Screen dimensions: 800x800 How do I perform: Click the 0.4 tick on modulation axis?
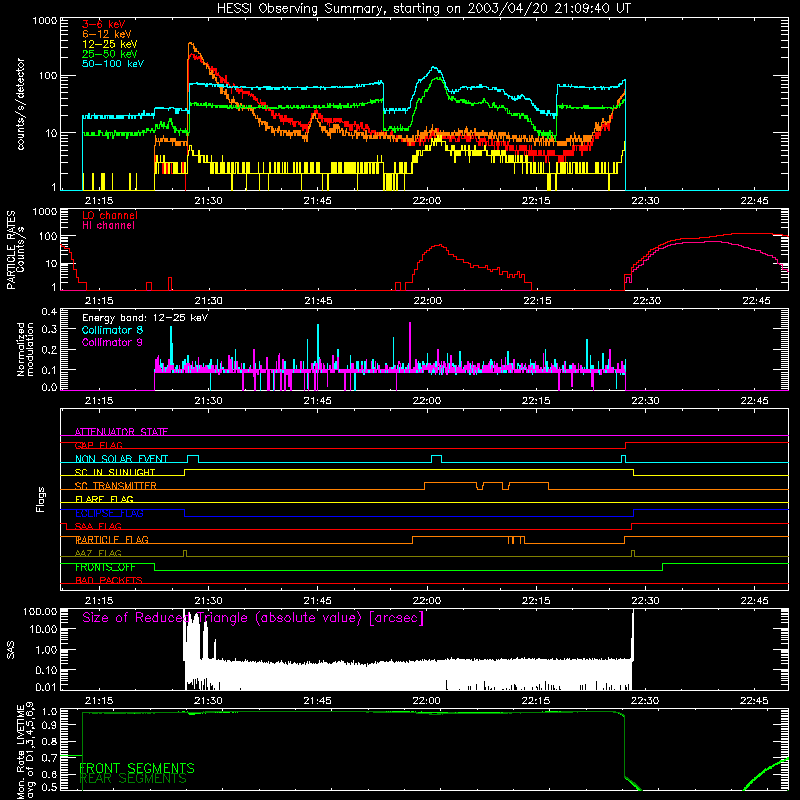[49, 312]
